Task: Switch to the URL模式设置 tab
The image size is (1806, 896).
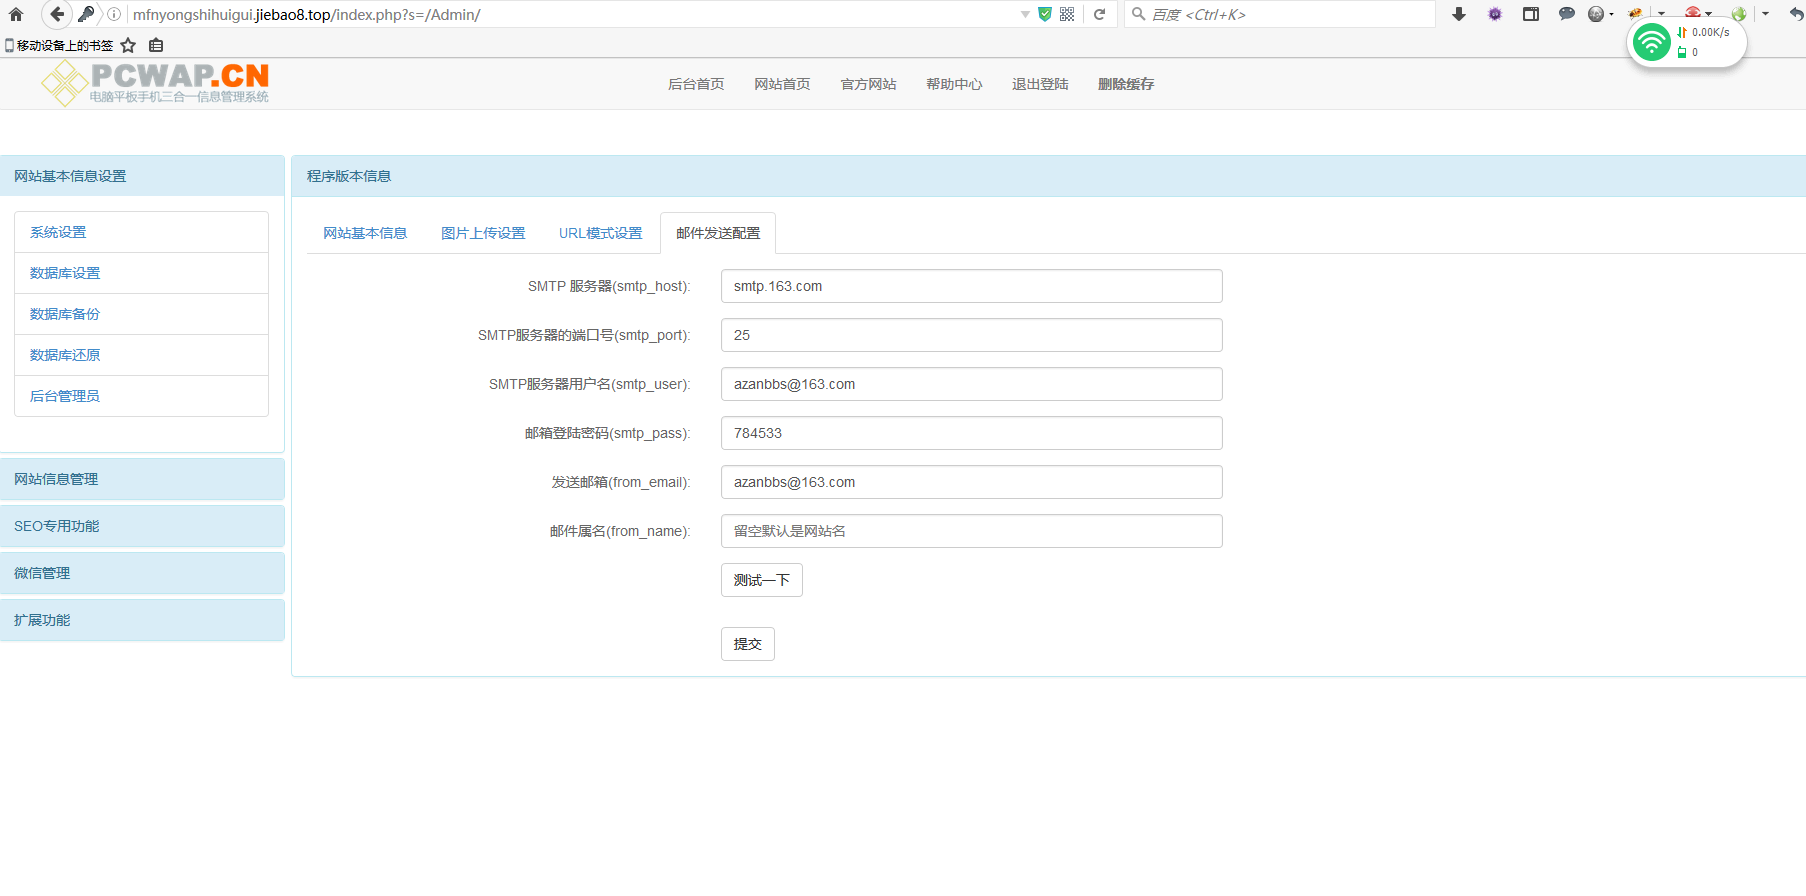Action: click(600, 233)
